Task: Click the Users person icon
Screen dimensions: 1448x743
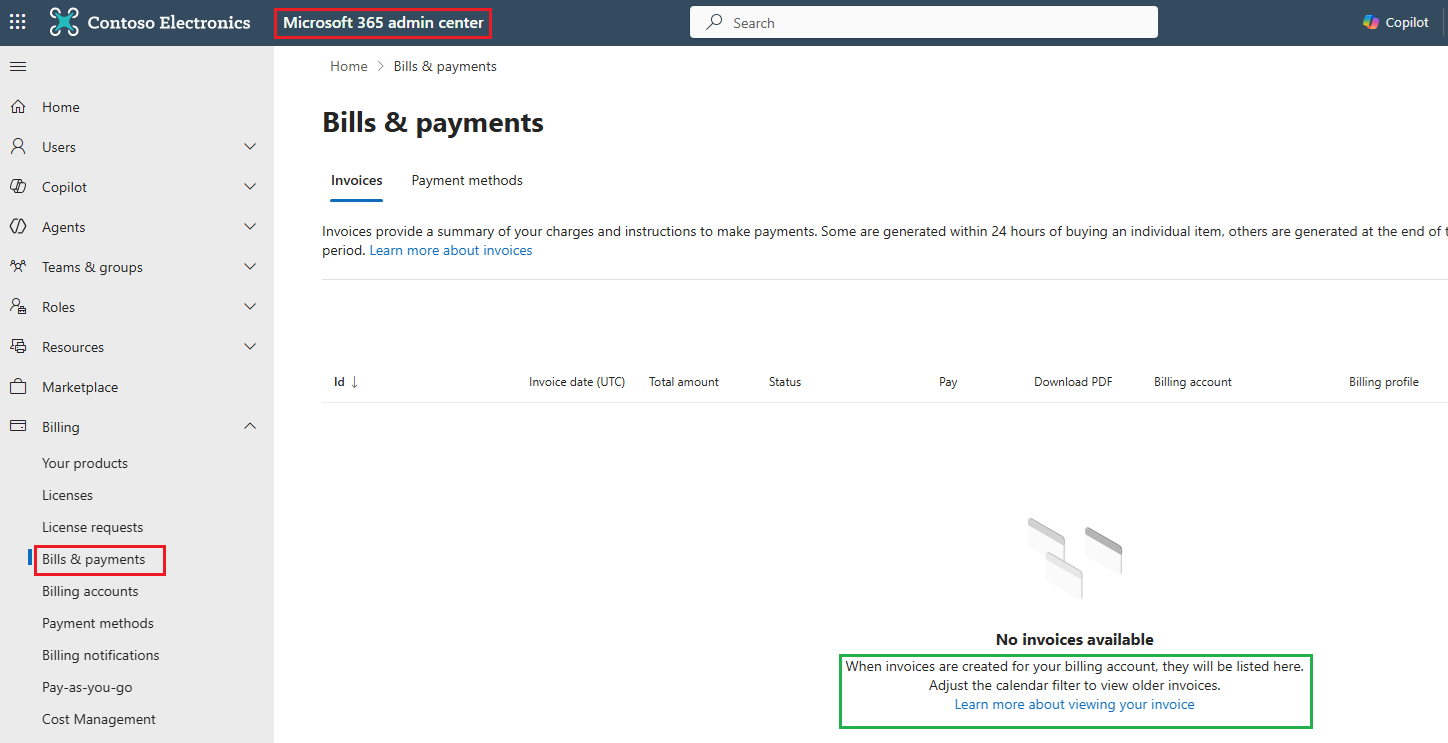Action: click(x=18, y=147)
